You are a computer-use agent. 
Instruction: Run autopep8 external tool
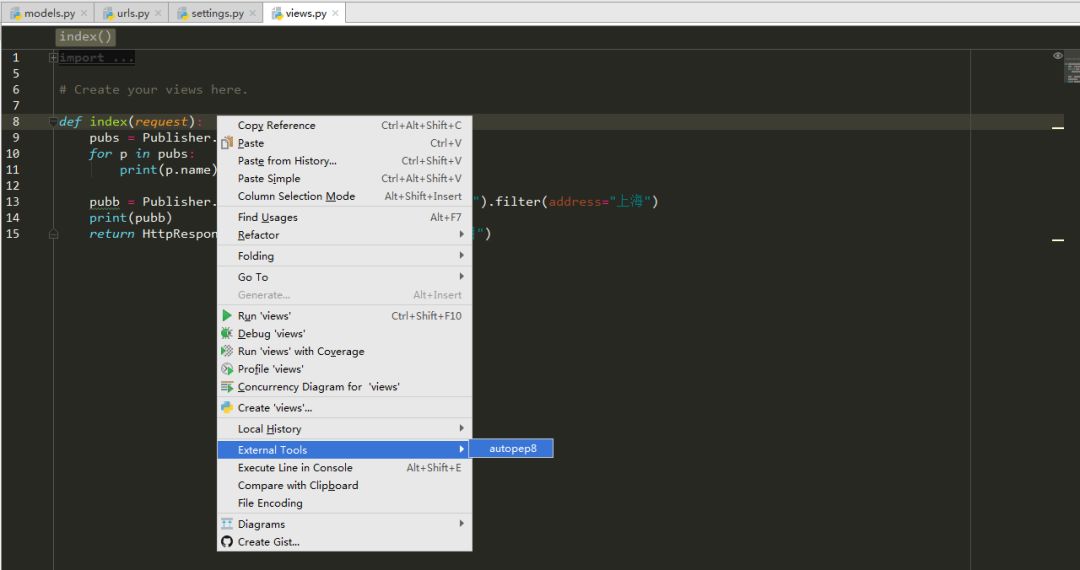point(512,448)
